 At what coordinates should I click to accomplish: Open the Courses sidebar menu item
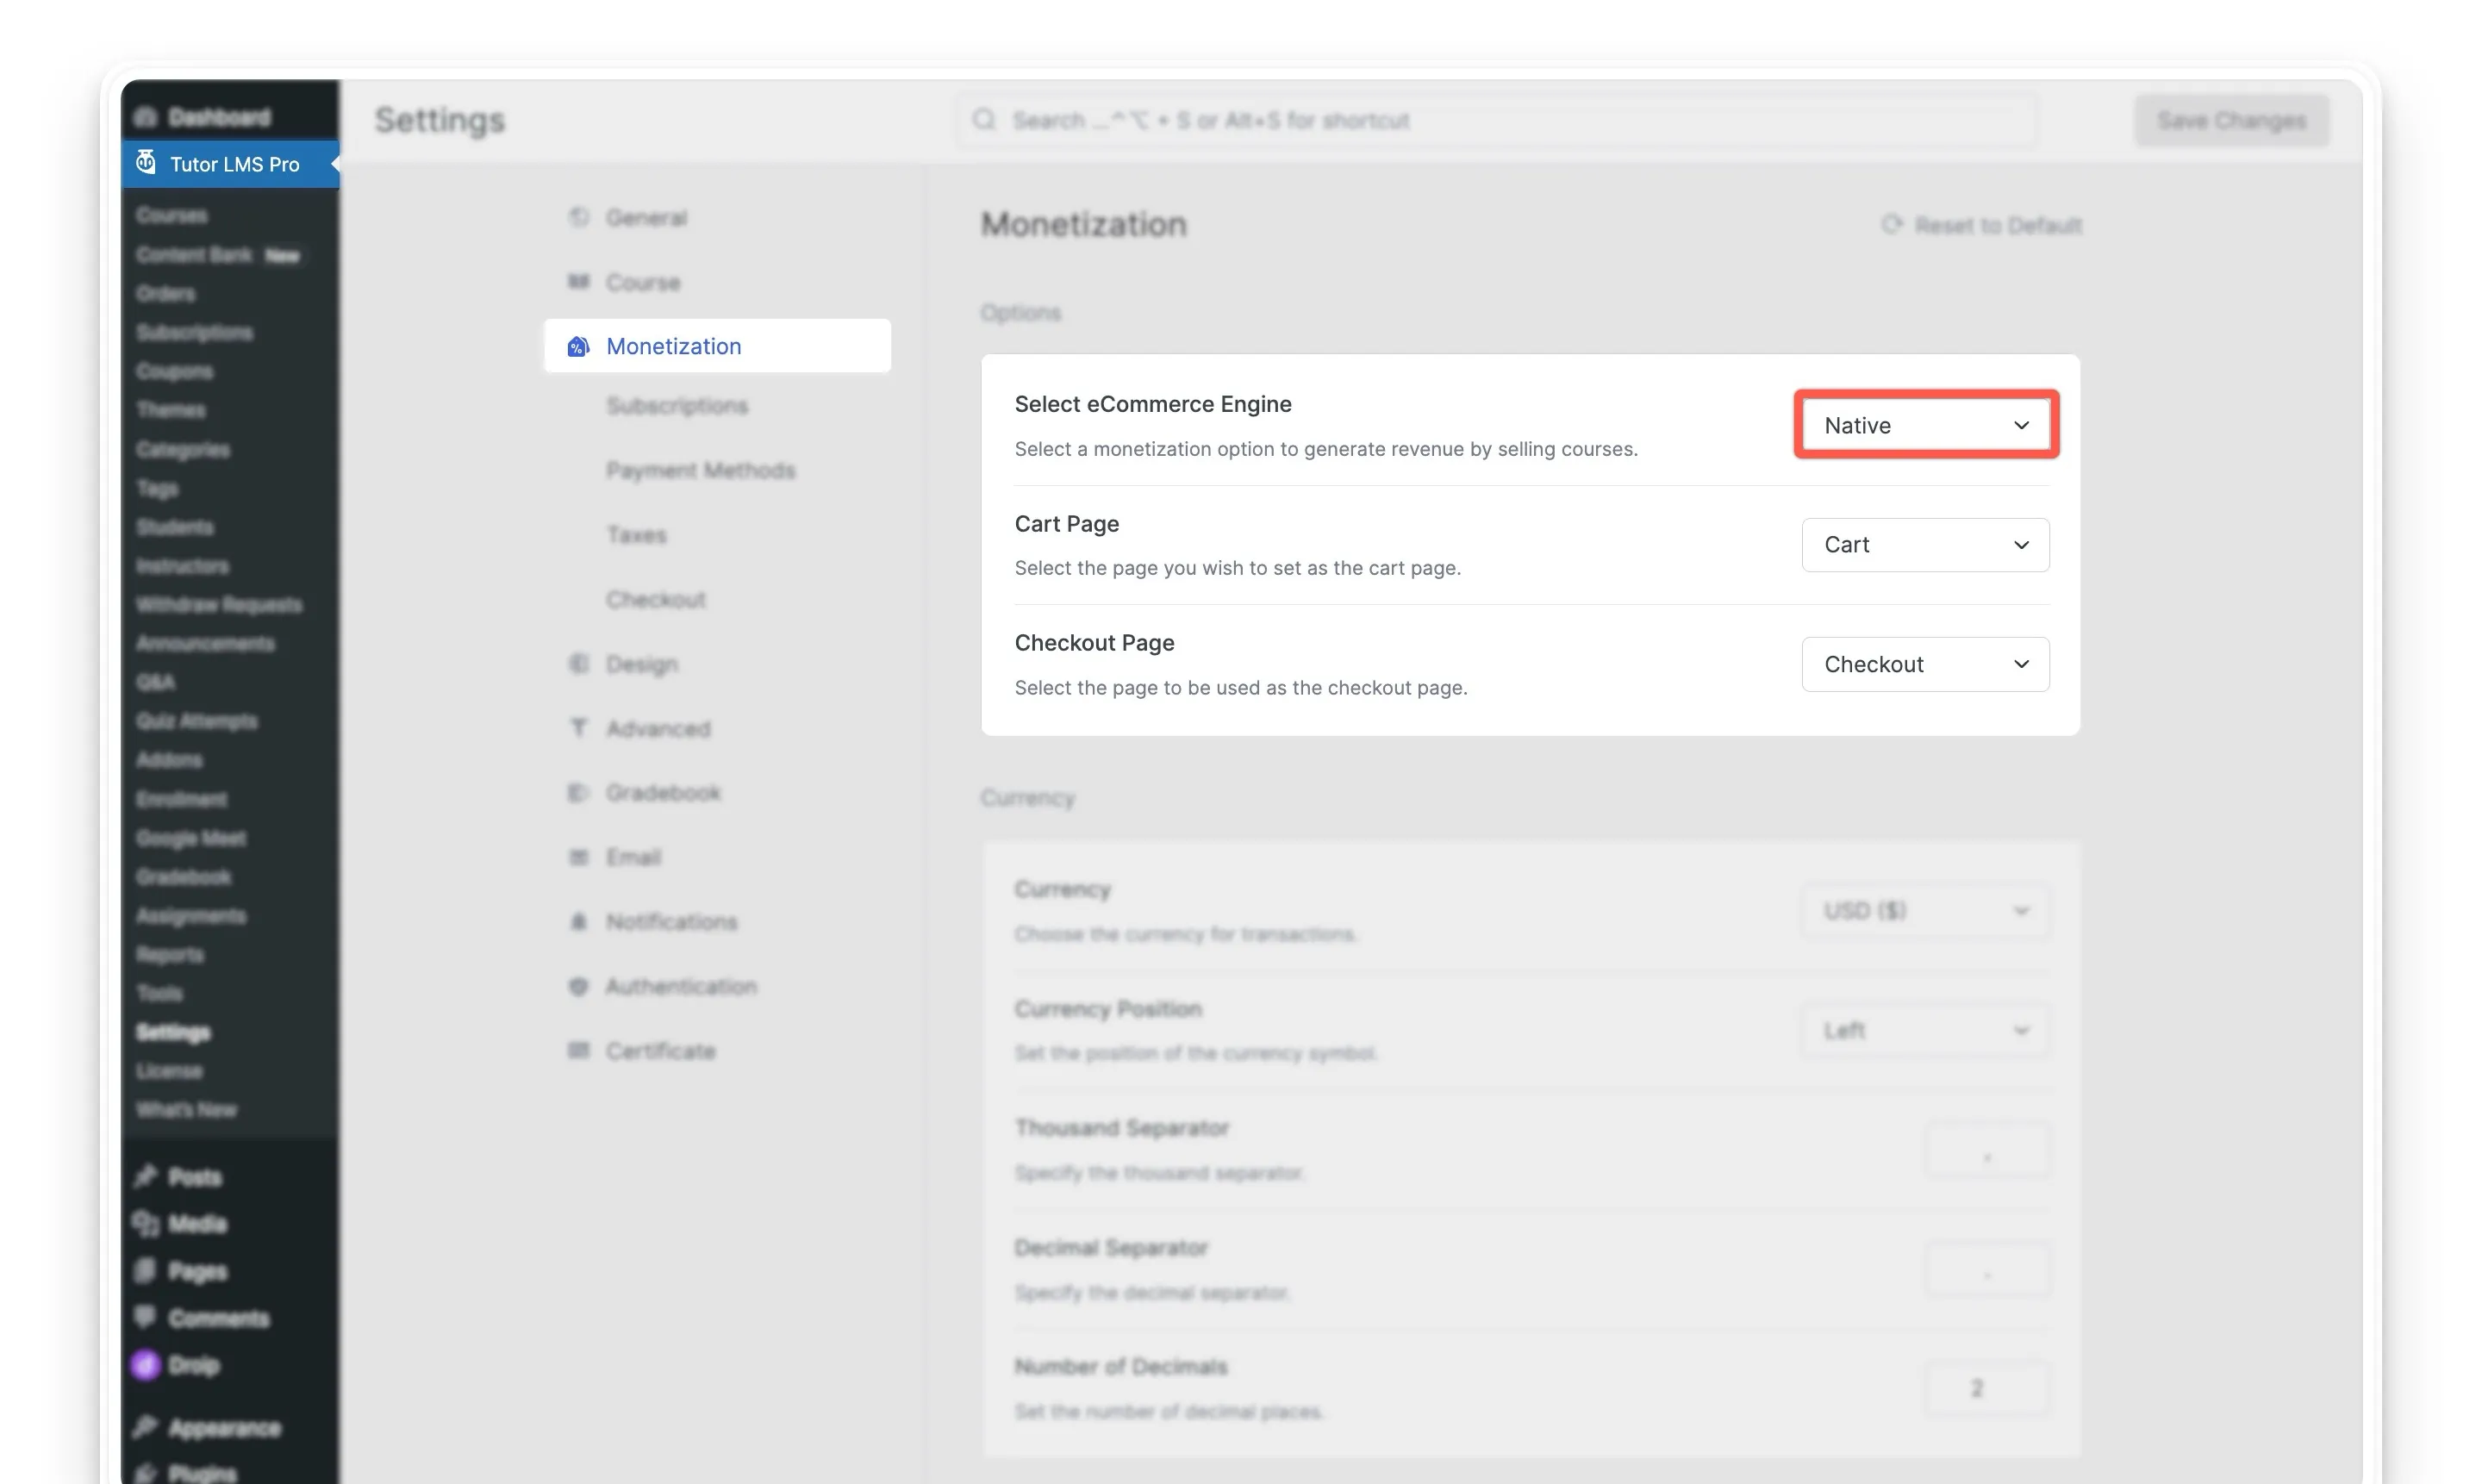coord(172,215)
